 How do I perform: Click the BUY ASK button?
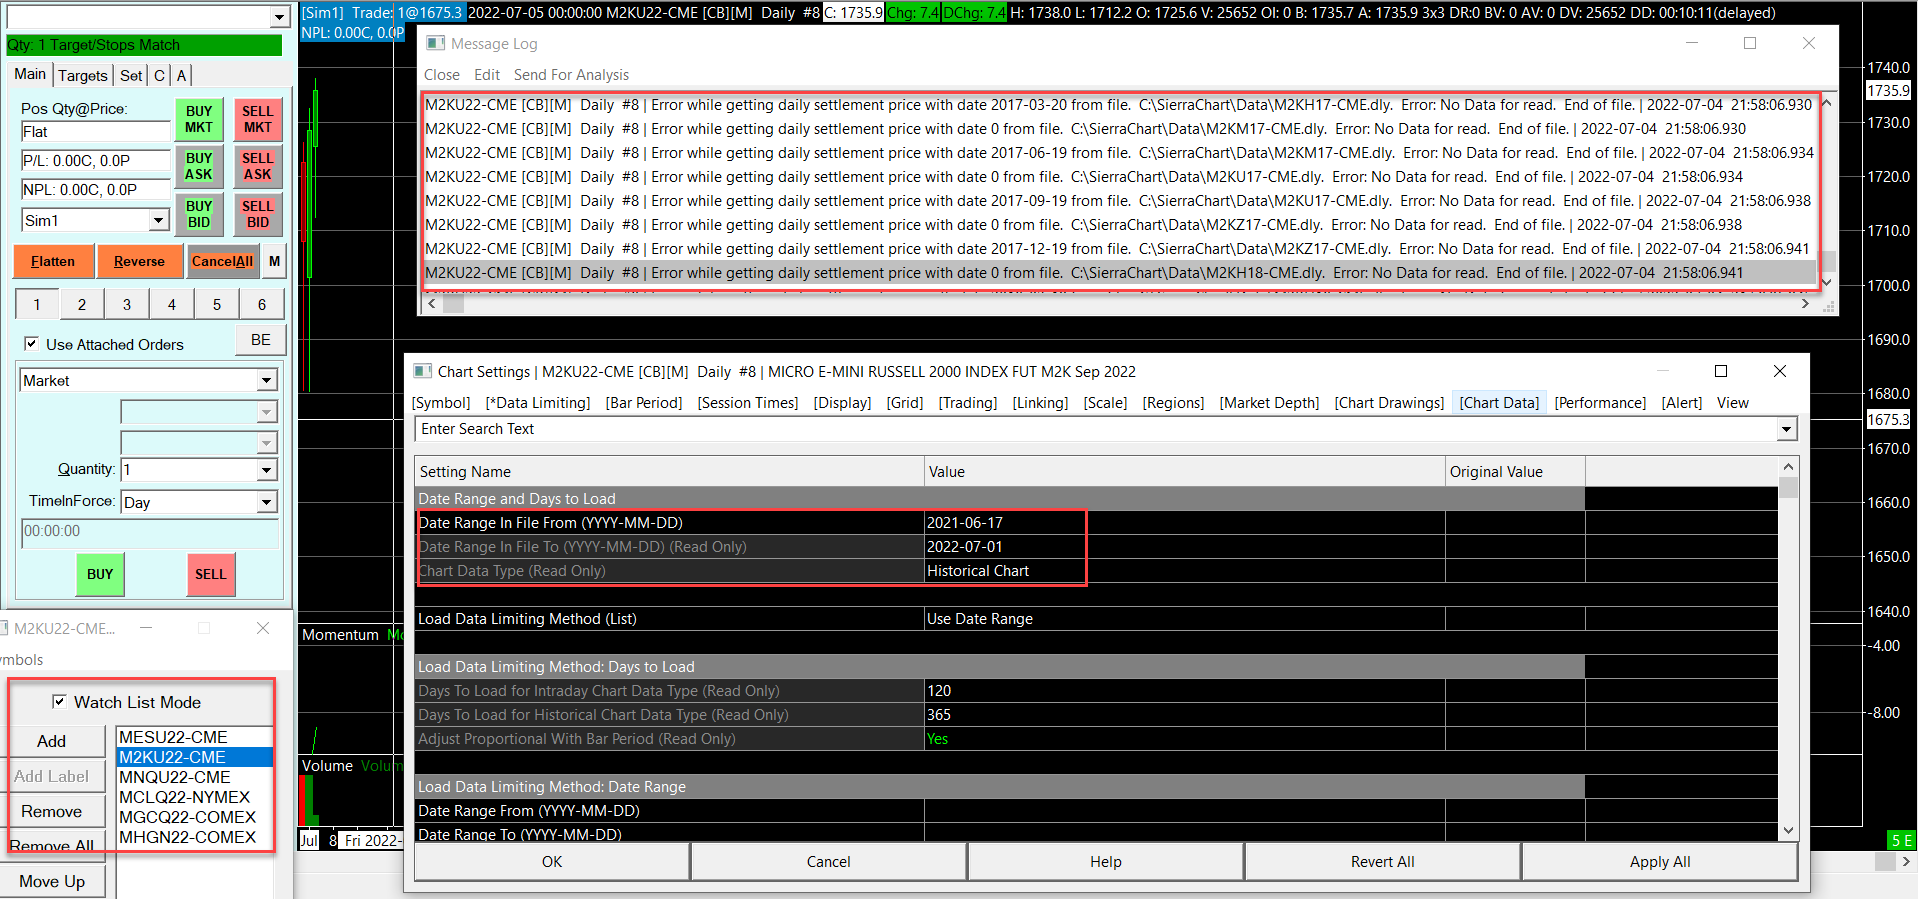coord(199,166)
